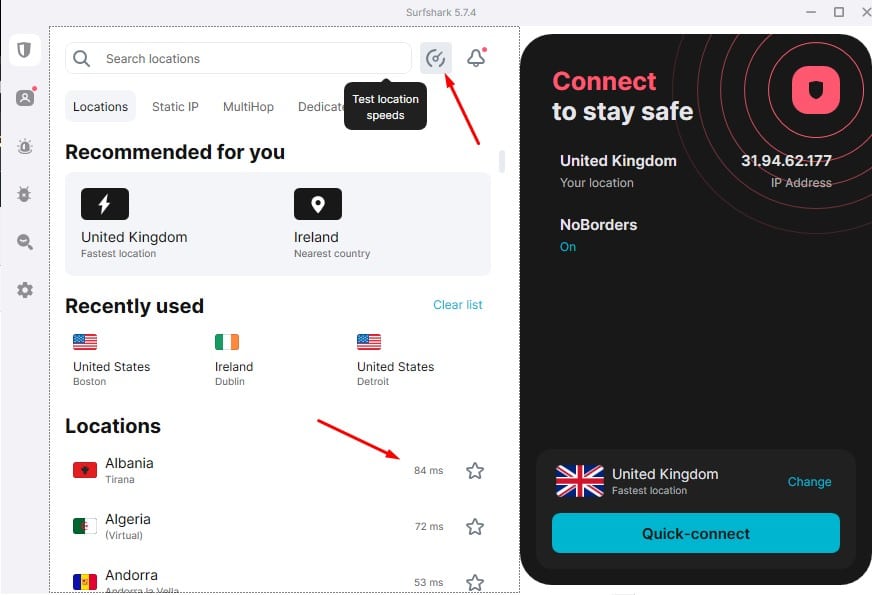Open the Settings gear in sidebar
This screenshot has height=595, width=872.
click(25, 290)
